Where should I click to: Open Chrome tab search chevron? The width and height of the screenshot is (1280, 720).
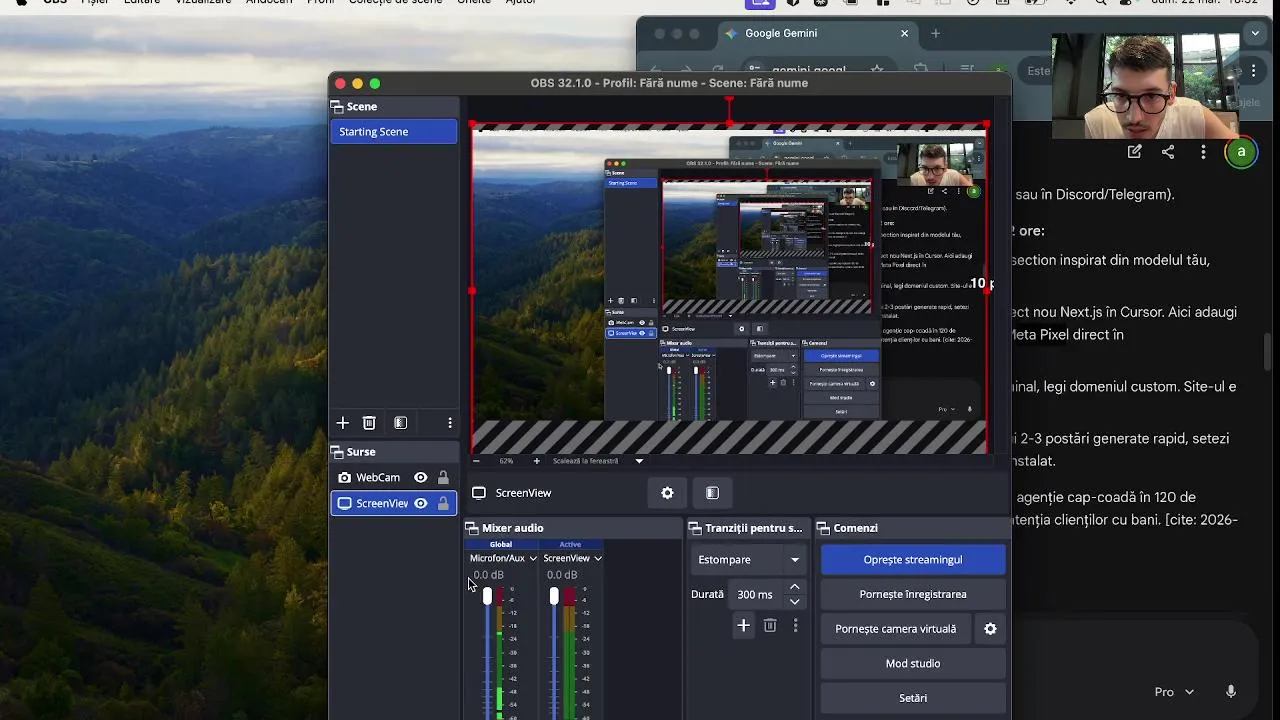(x=1255, y=33)
